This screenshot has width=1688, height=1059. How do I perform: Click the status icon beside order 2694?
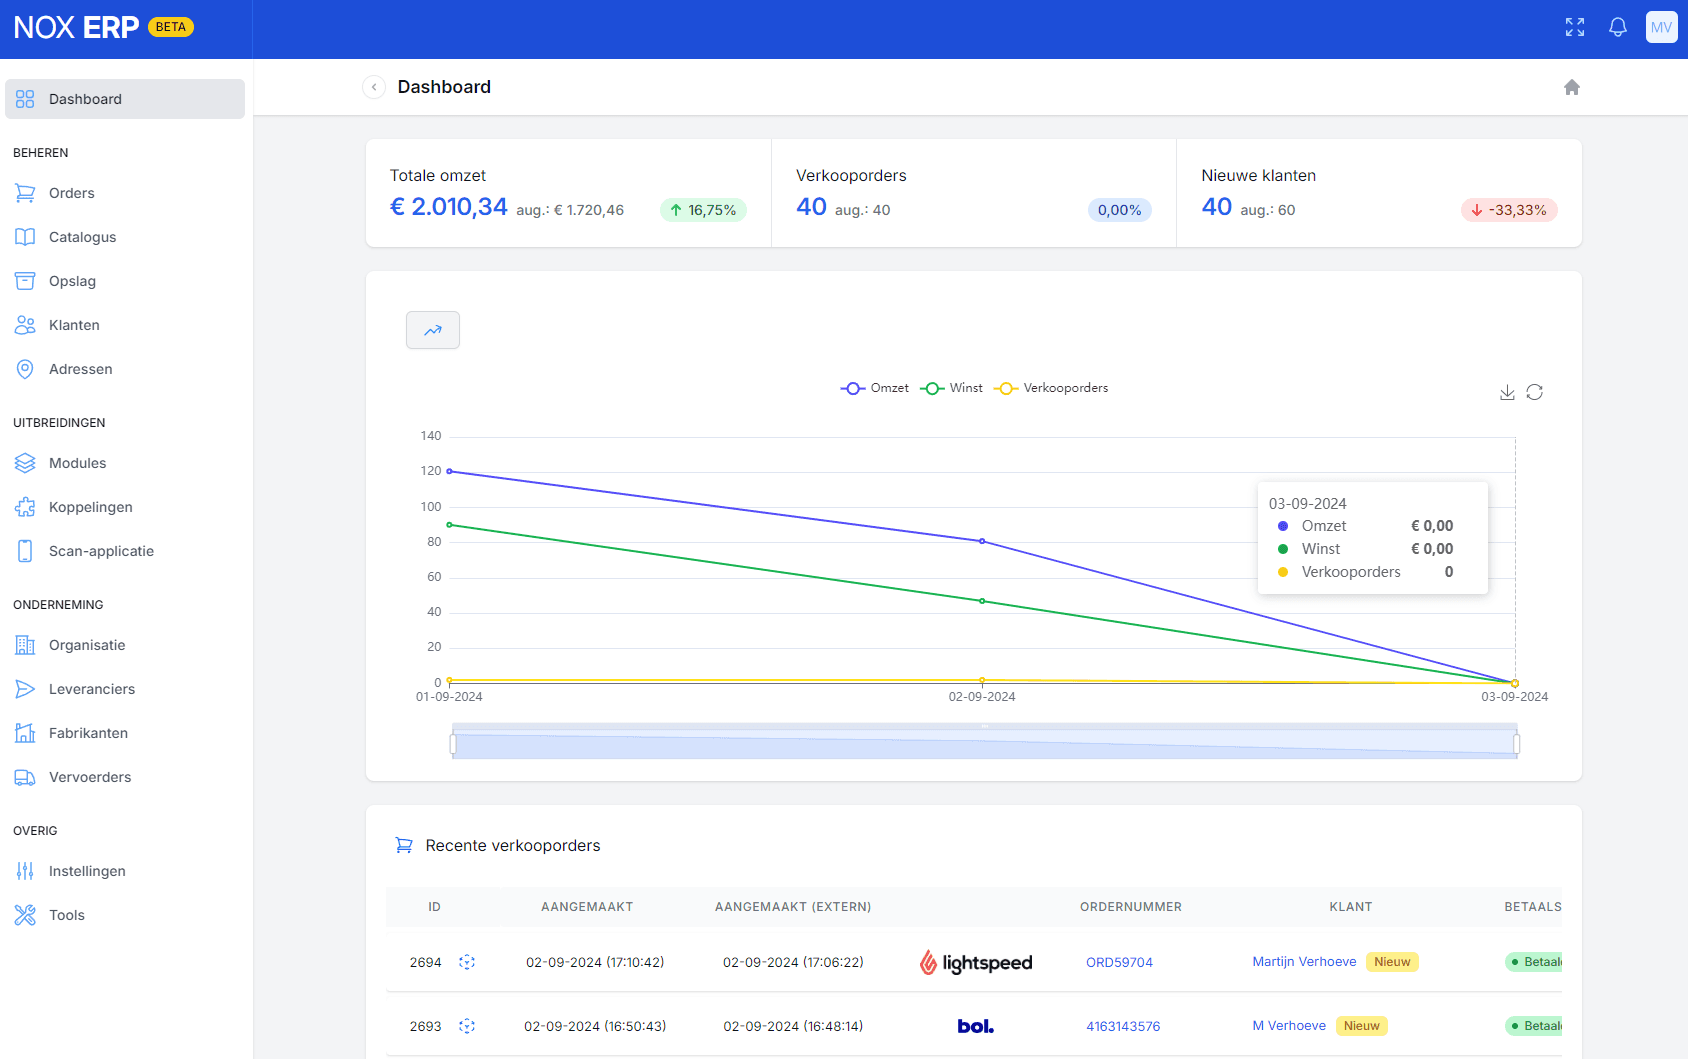[467, 962]
